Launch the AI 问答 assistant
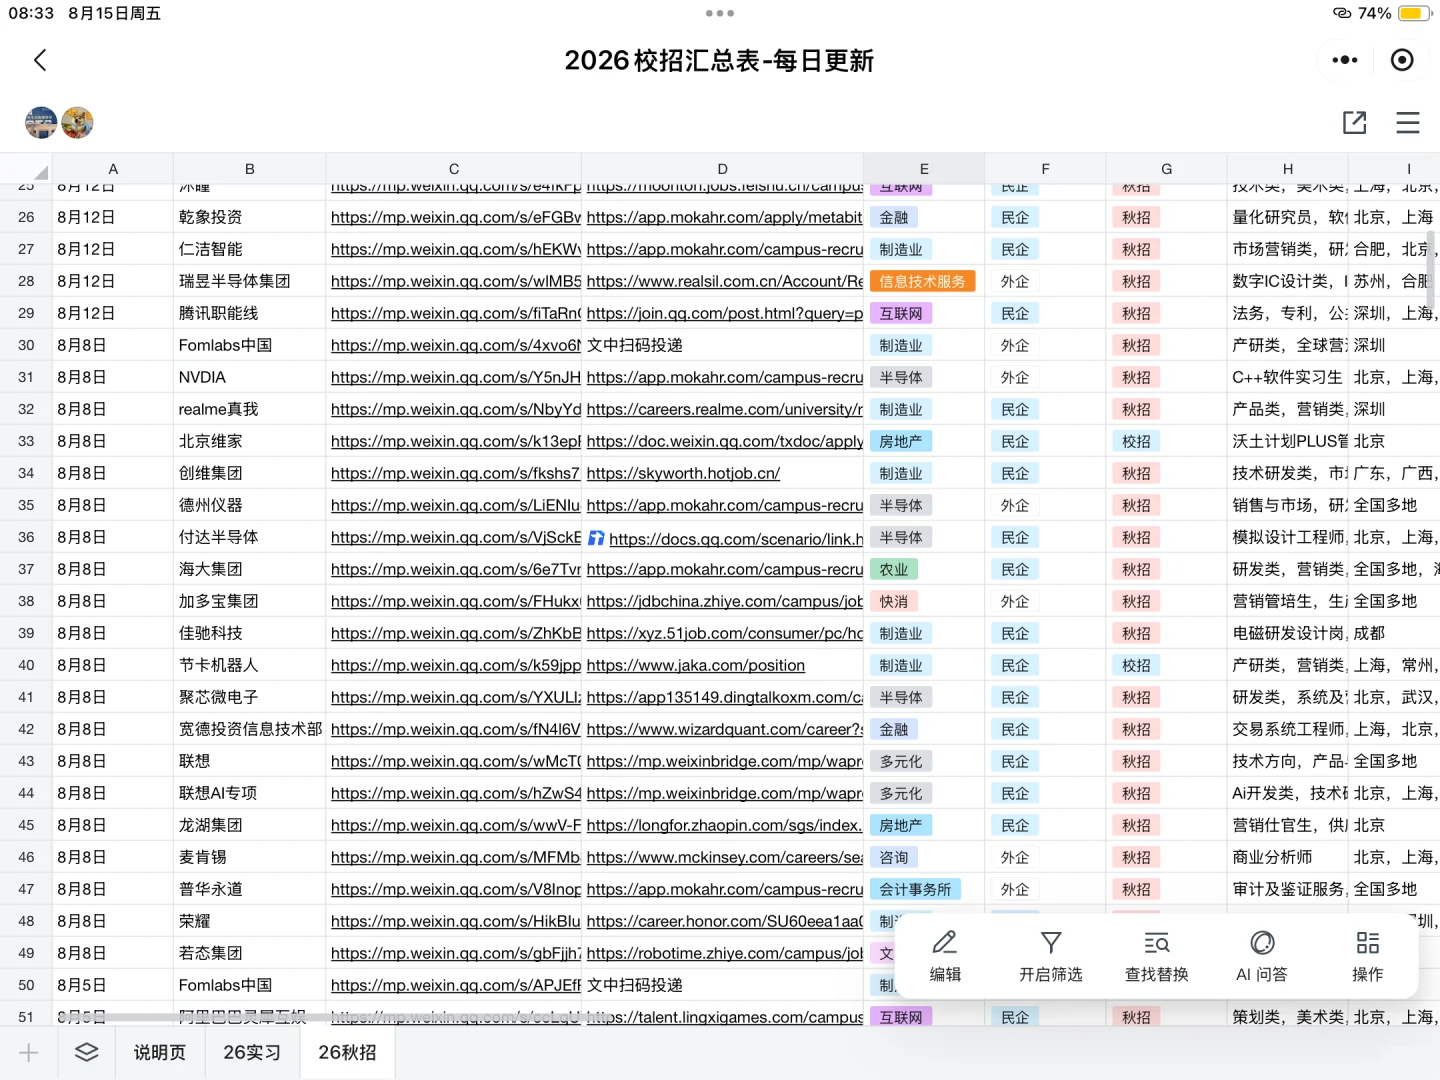This screenshot has height=1080, width=1440. point(1261,955)
